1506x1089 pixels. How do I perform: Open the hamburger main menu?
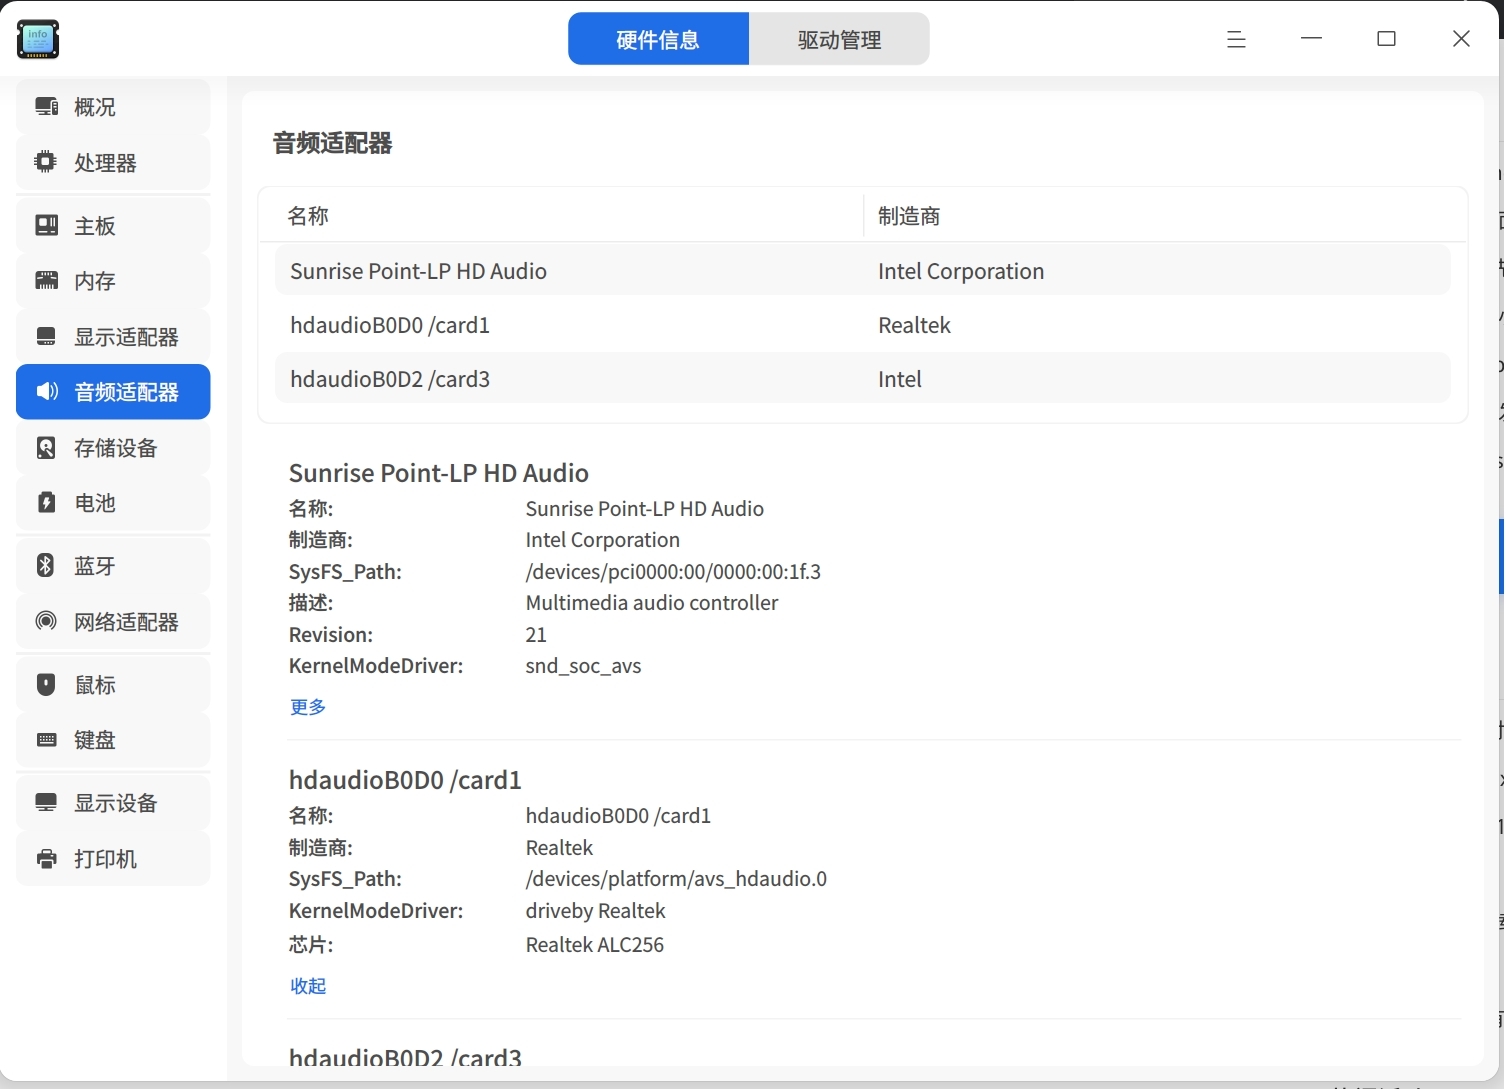coord(1236,39)
